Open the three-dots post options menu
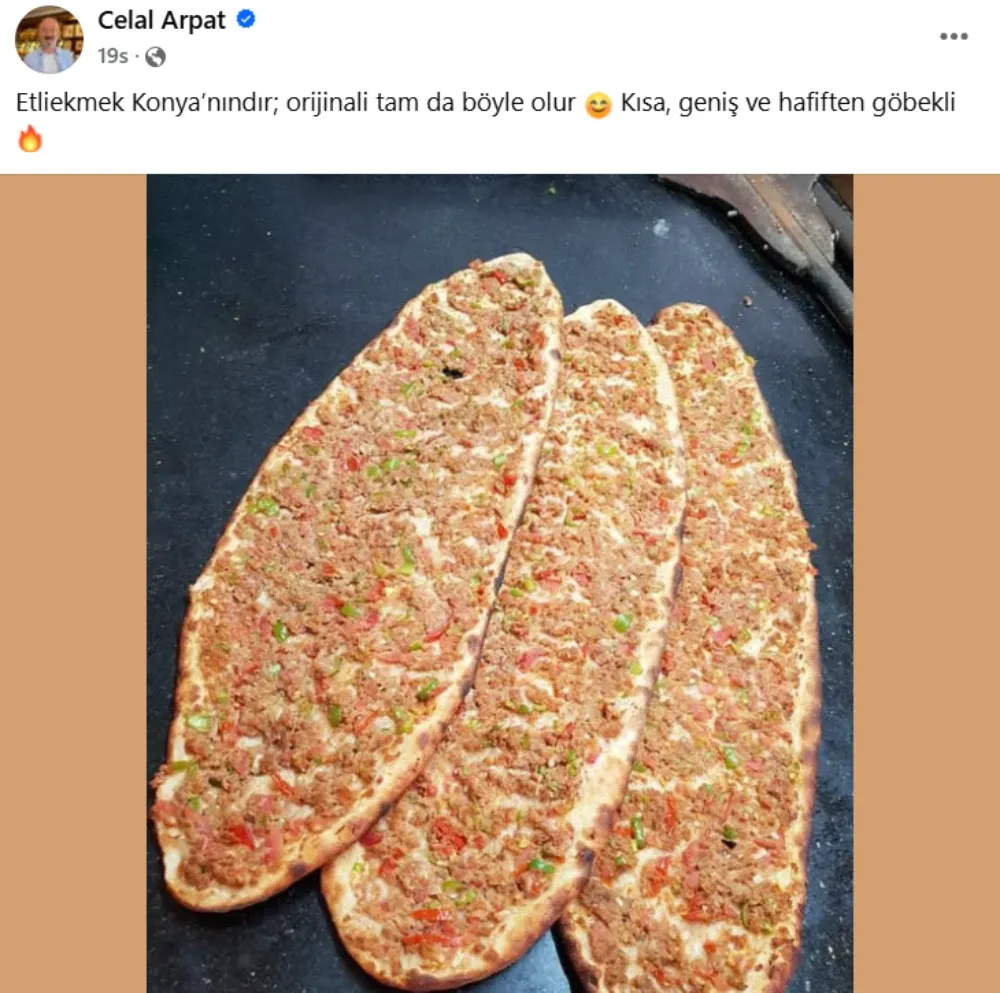Screen dimensions: 1000x993 click(953, 36)
